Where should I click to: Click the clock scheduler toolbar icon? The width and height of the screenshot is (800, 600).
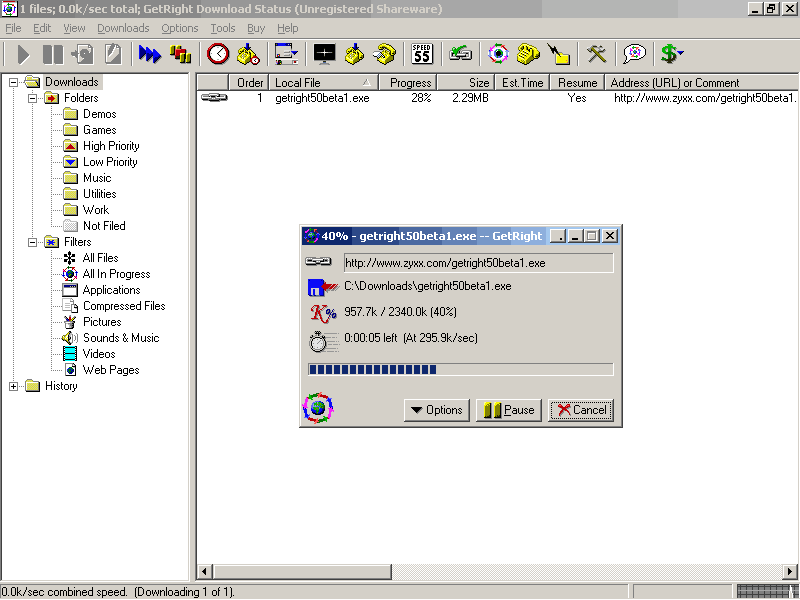tap(218, 54)
